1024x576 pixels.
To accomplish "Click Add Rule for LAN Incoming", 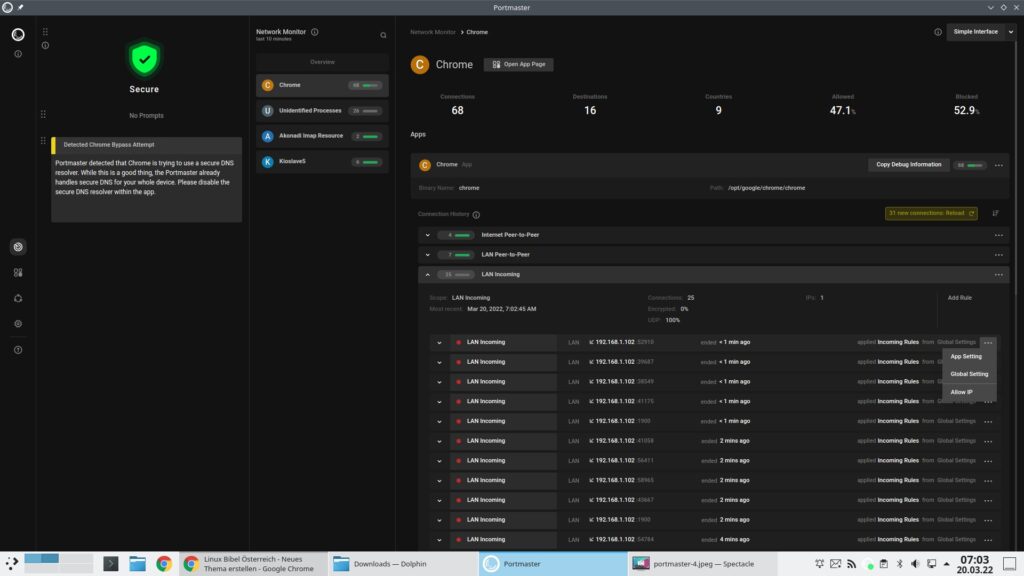I will pos(959,298).
